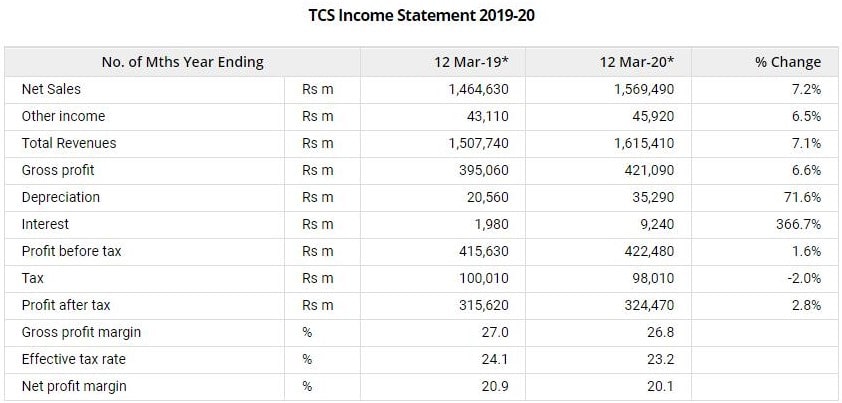This screenshot has width=842, height=403.
Task: Select the Net Sales row label
Action: tap(51, 89)
